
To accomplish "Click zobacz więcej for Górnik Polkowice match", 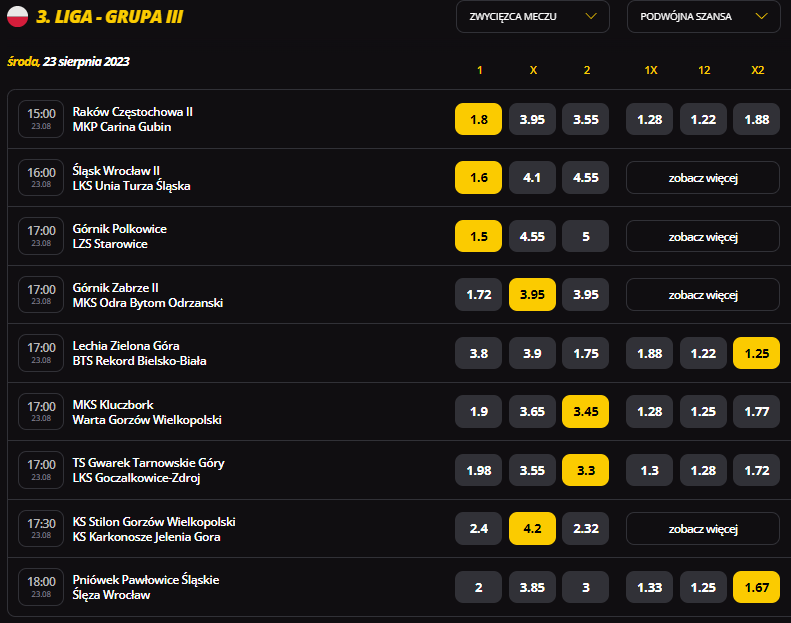I will pos(702,236).
